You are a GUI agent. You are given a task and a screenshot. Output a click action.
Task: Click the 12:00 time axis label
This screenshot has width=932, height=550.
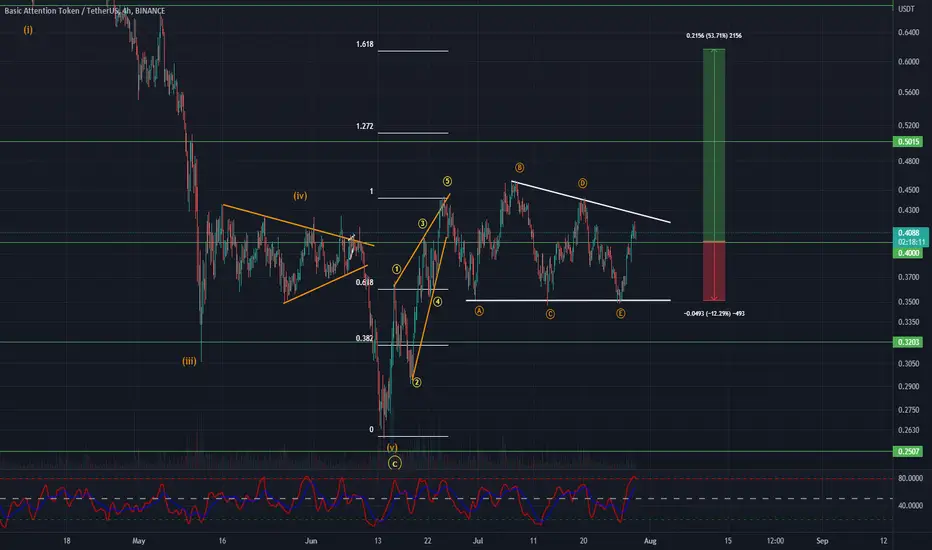pyautogui.click(x=775, y=541)
